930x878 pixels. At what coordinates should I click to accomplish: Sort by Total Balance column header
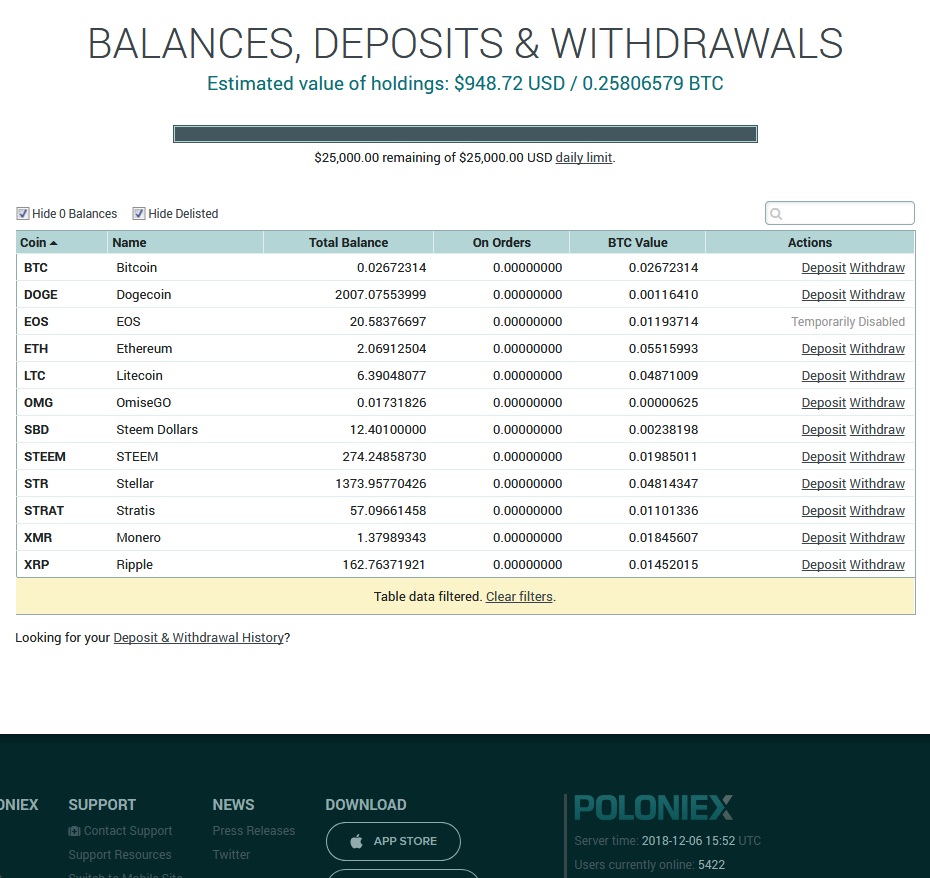(x=348, y=243)
